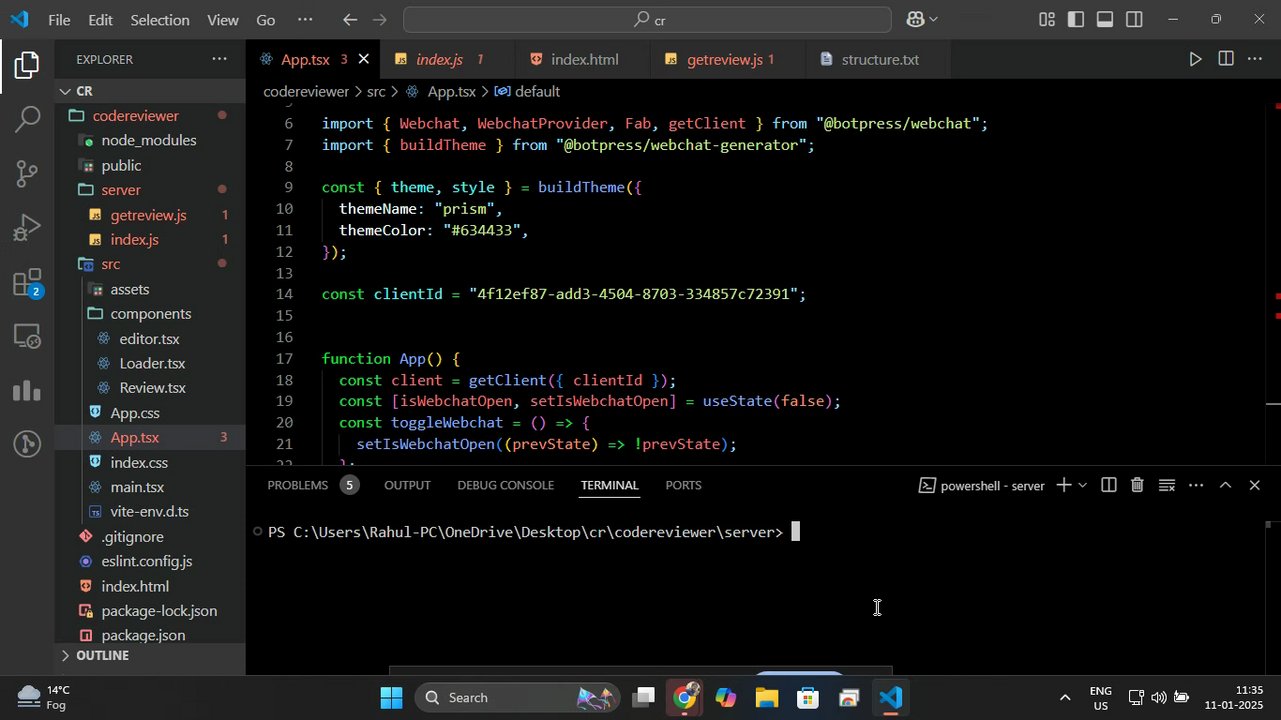Open Run and Debug view

(x=27, y=229)
